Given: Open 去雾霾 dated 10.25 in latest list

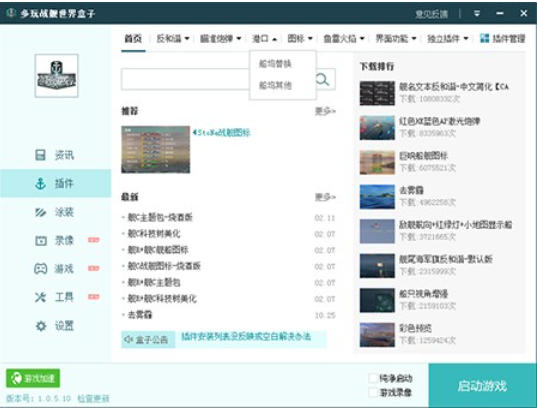Looking at the screenshot, I should [x=140, y=314].
